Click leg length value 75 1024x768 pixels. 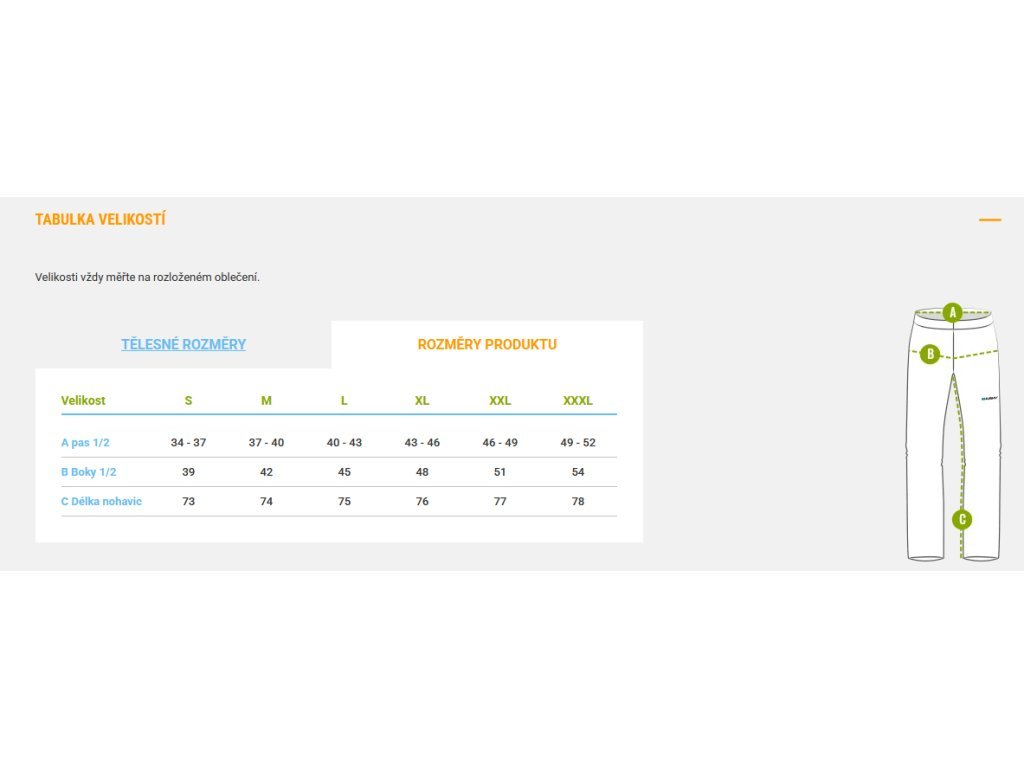click(x=344, y=501)
